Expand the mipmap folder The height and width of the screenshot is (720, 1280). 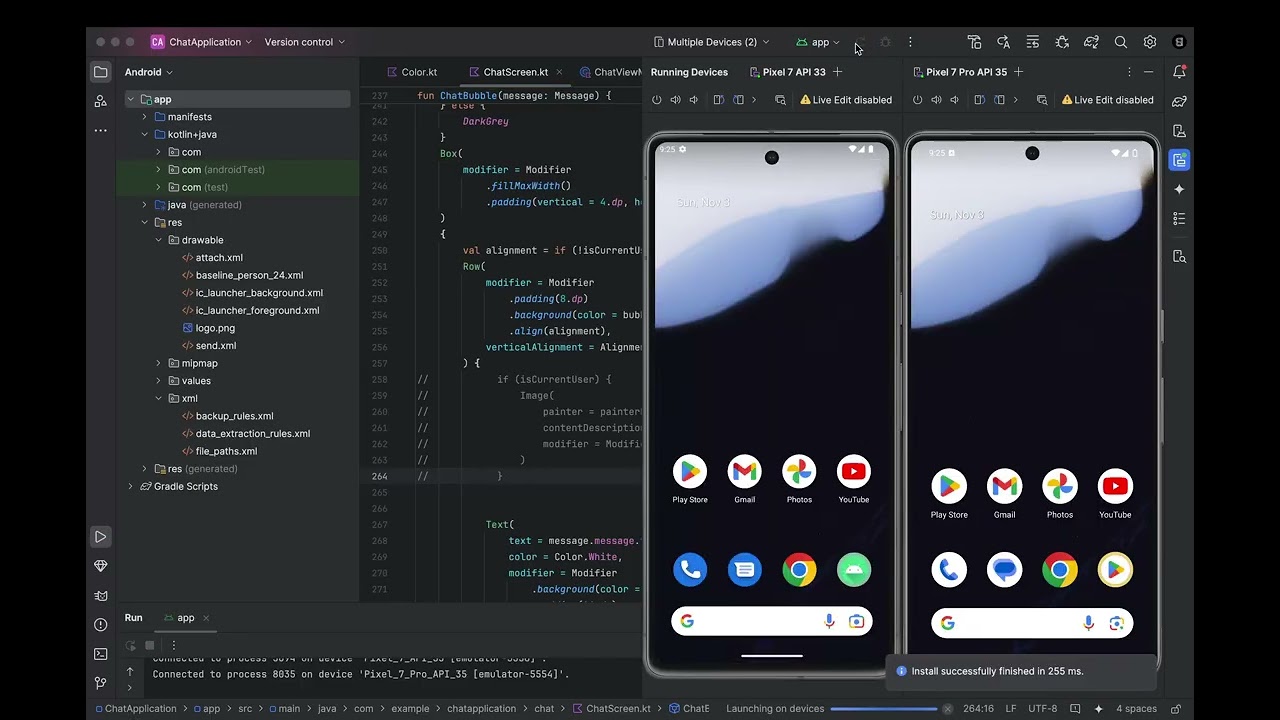[x=158, y=363]
